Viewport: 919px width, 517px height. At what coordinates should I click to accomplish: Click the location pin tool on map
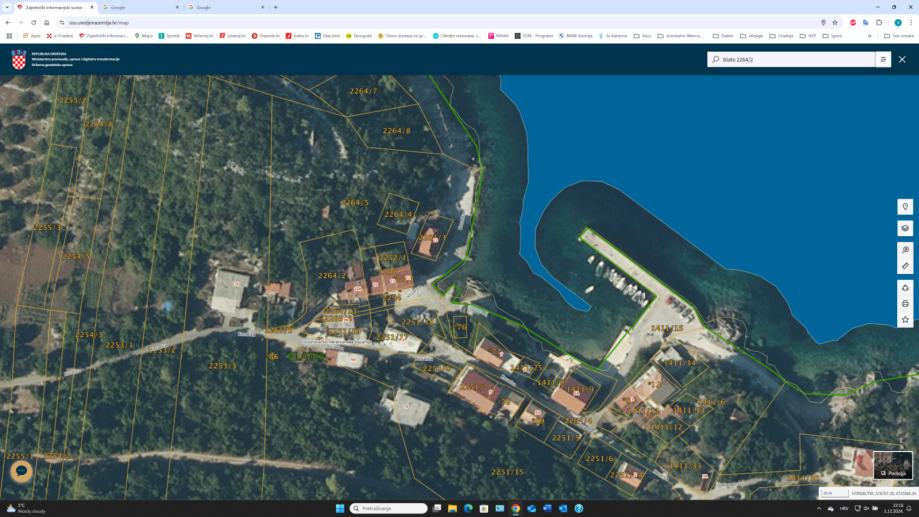pos(905,207)
